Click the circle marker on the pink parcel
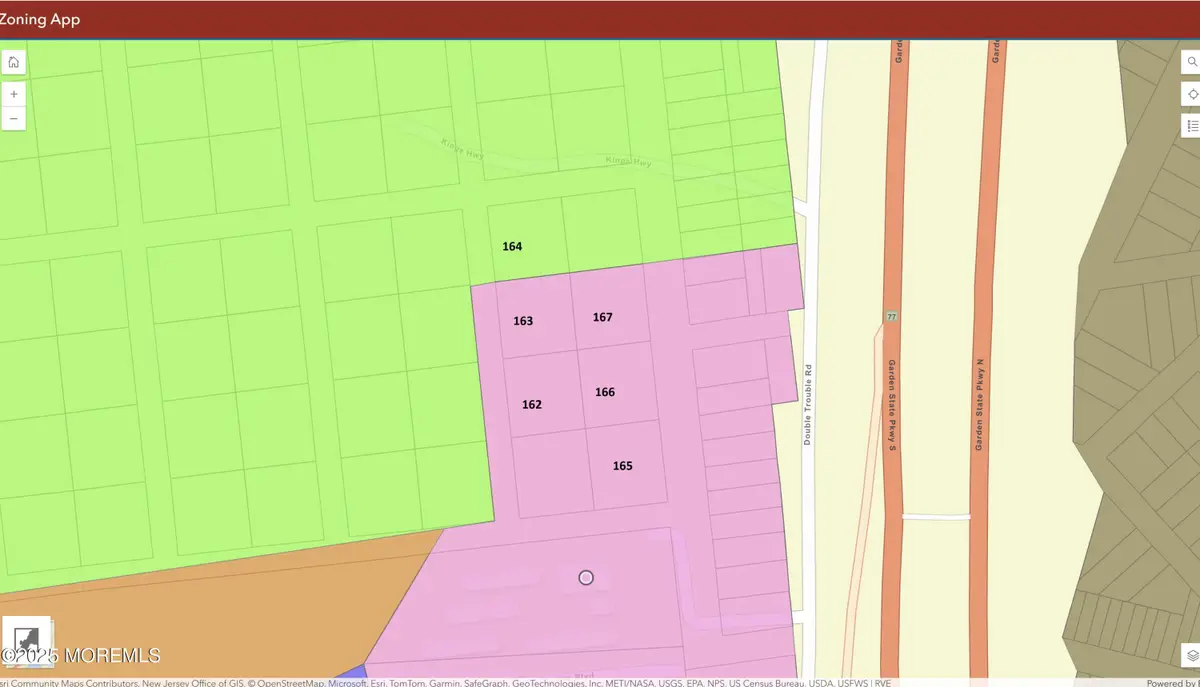 click(586, 577)
